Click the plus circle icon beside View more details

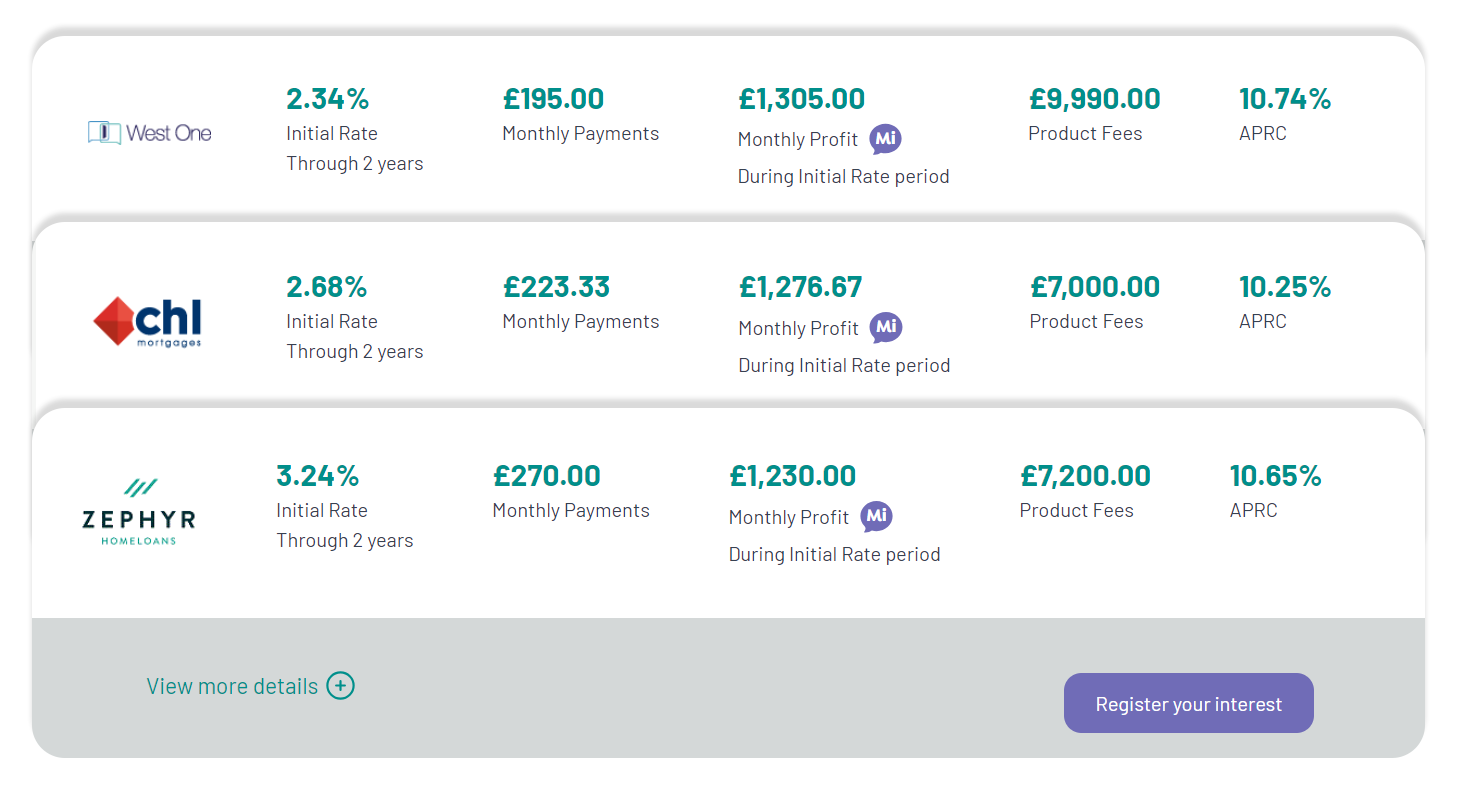[x=340, y=686]
